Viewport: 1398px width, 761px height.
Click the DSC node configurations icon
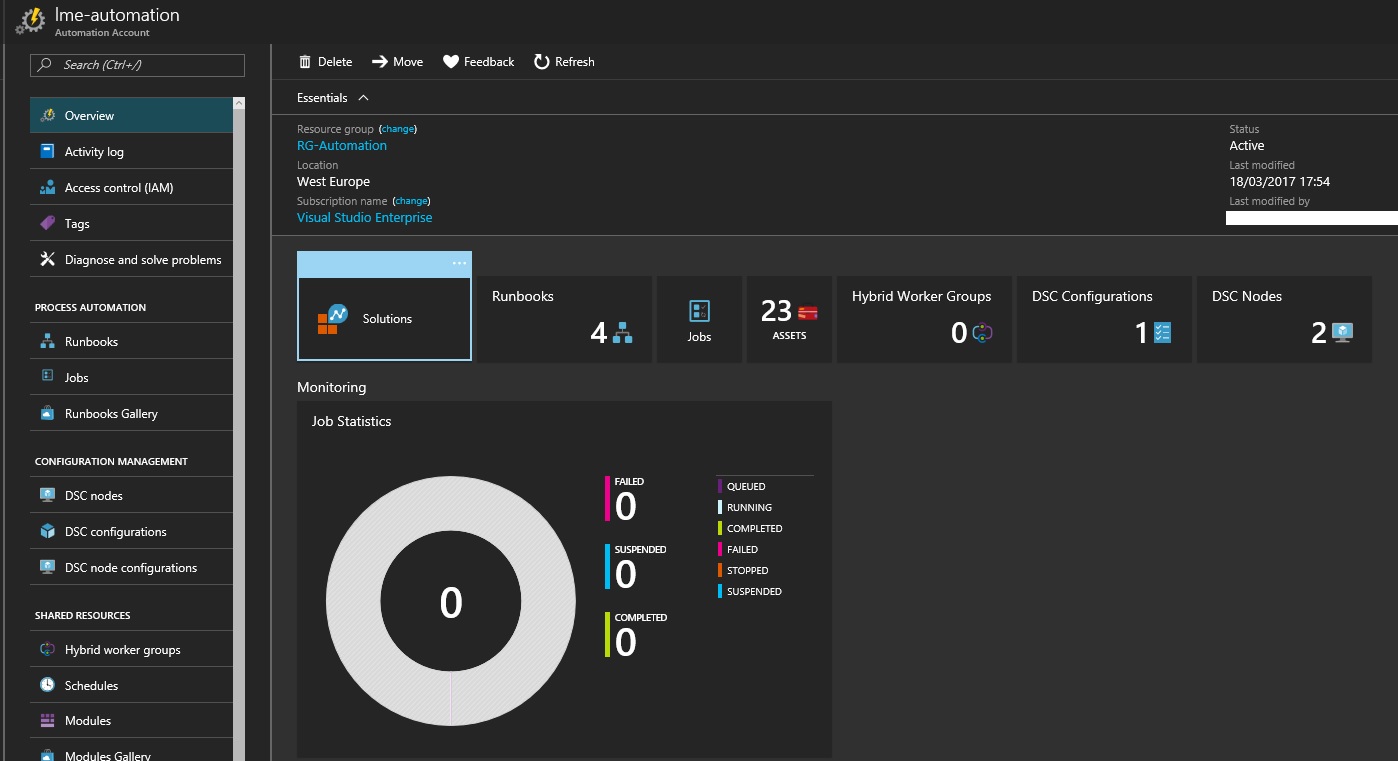(x=47, y=567)
